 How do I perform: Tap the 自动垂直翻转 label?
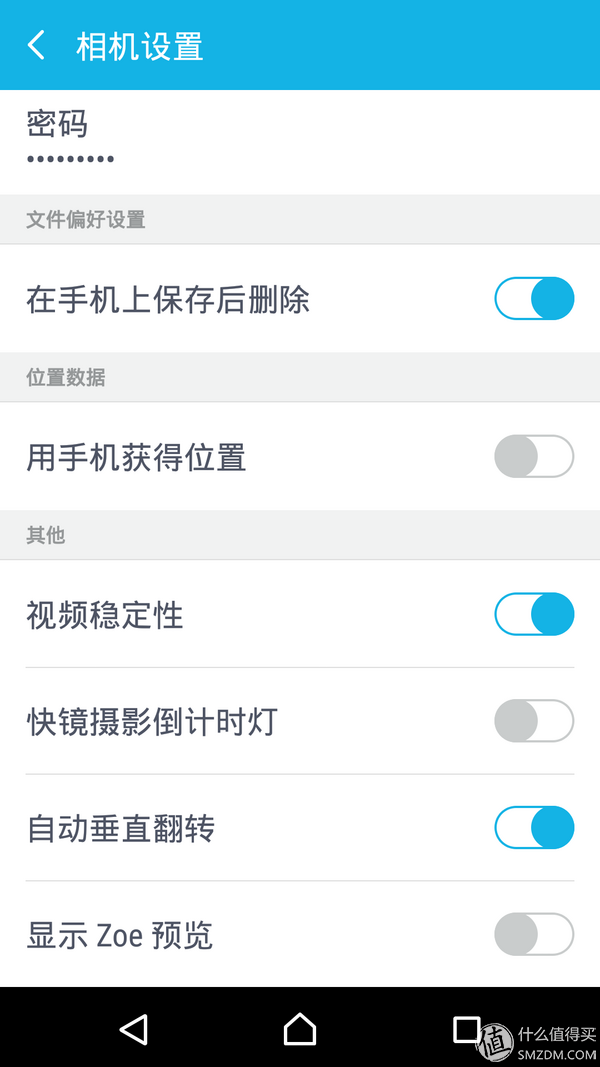click(121, 829)
